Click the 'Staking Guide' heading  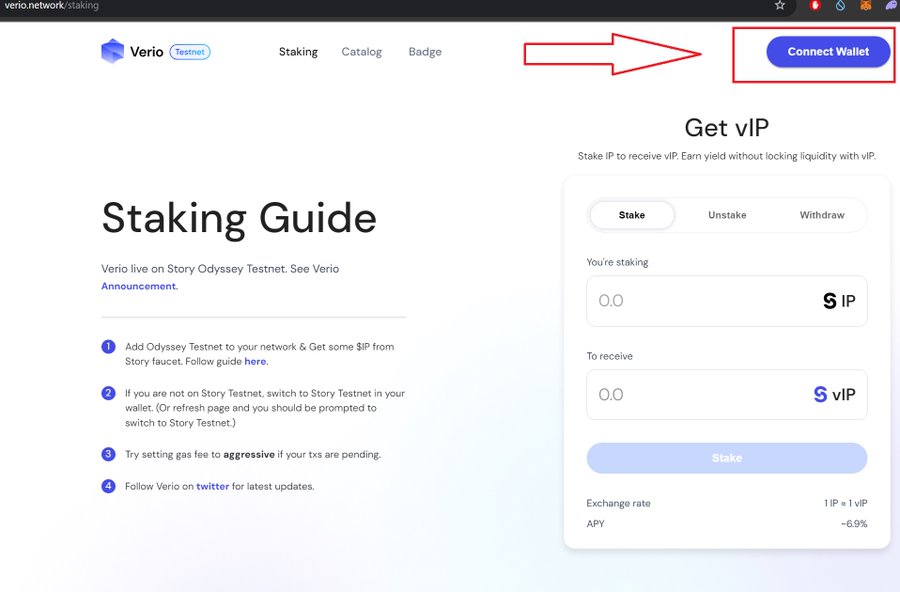click(239, 219)
